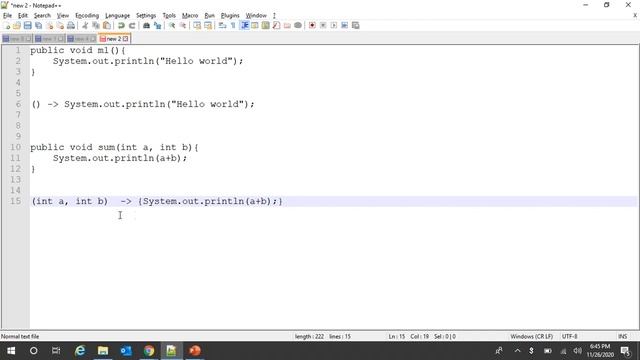Toggle synchronized horizontal scrolling
This screenshot has height=360, width=640.
pyautogui.click(x=208, y=26)
